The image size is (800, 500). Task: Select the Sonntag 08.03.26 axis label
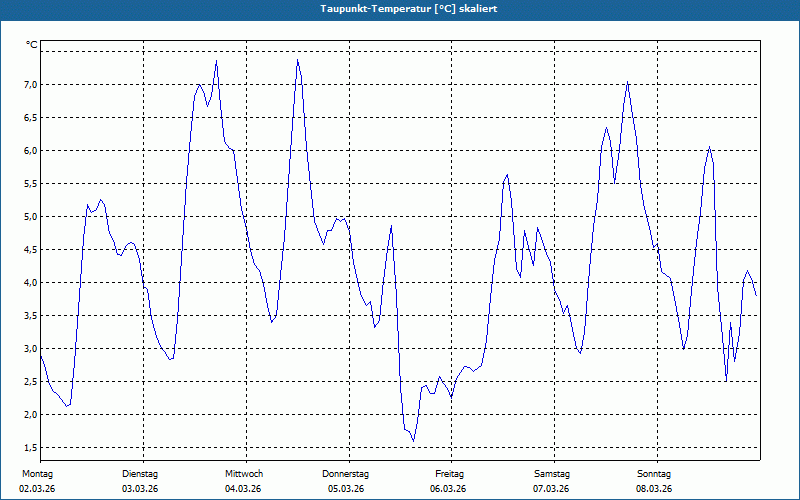click(x=654, y=481)
